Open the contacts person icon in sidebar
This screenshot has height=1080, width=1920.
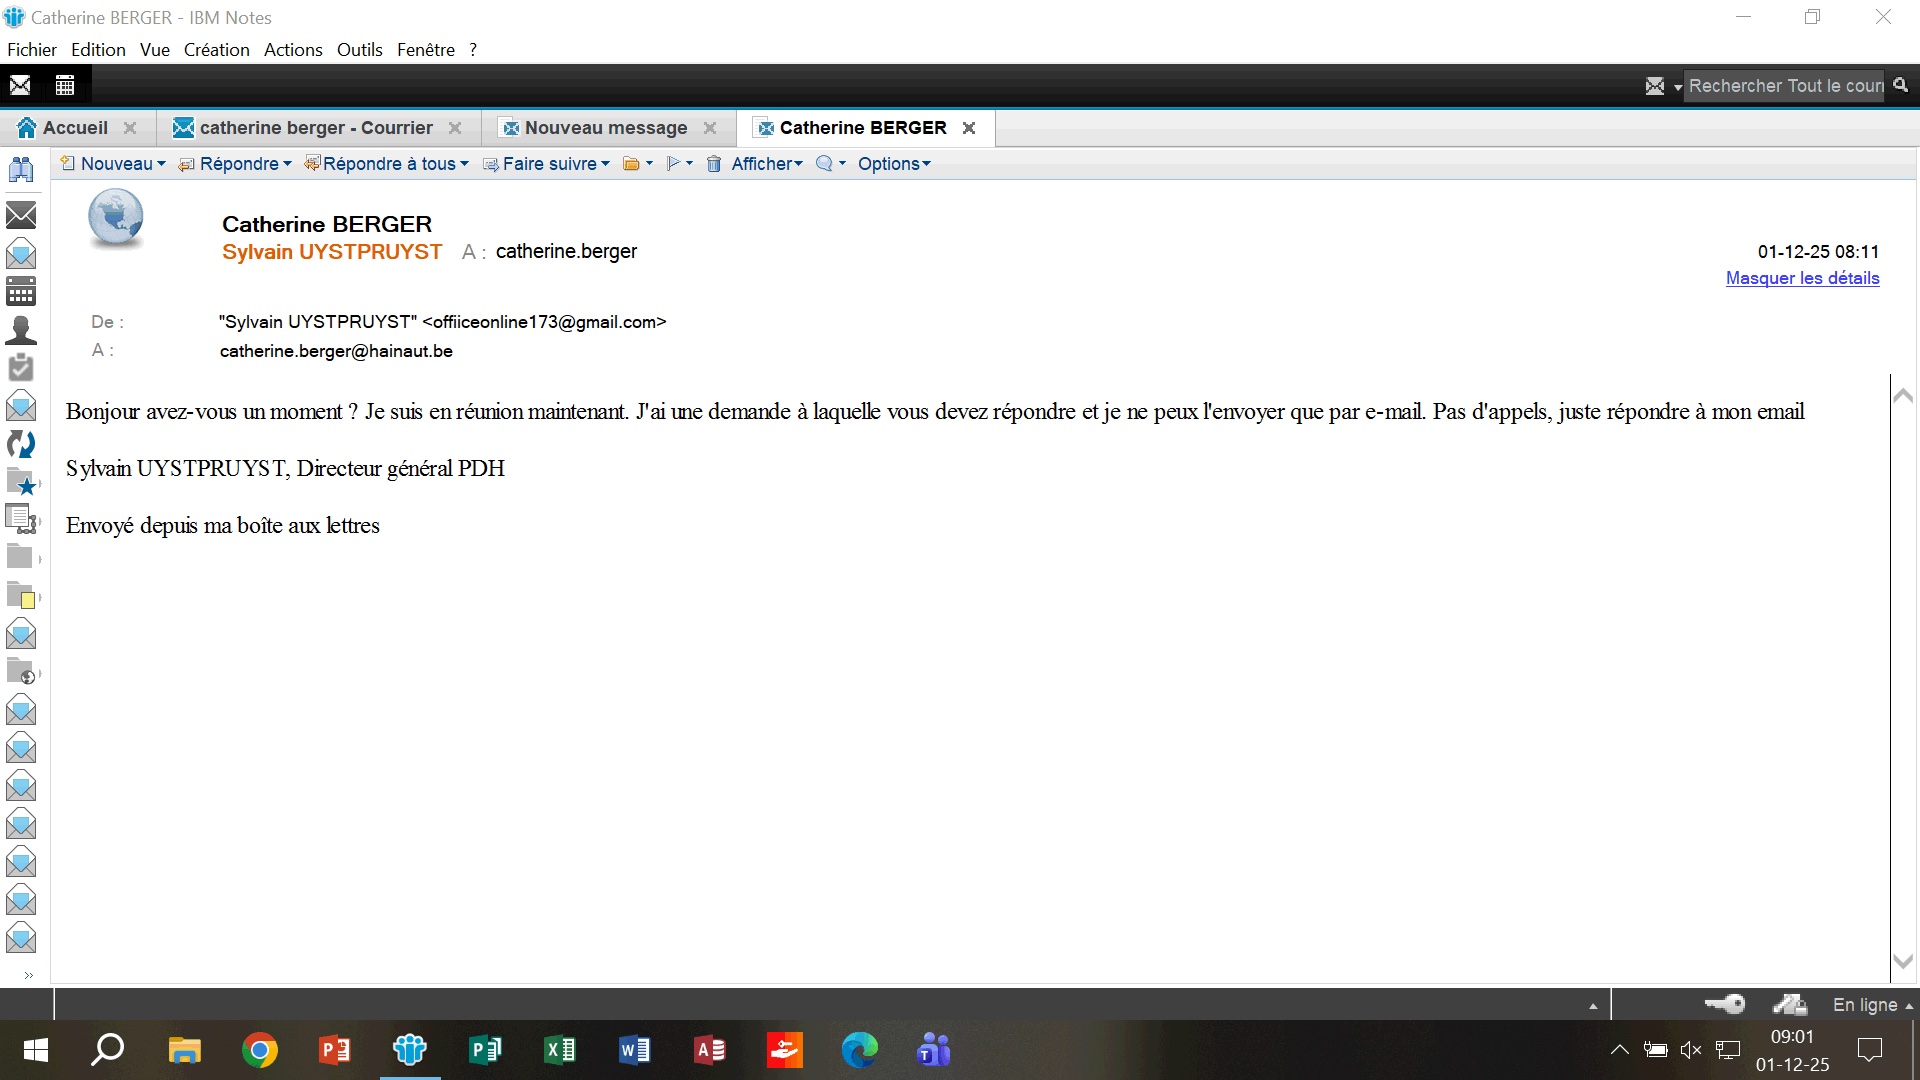[x=21, y=330]
